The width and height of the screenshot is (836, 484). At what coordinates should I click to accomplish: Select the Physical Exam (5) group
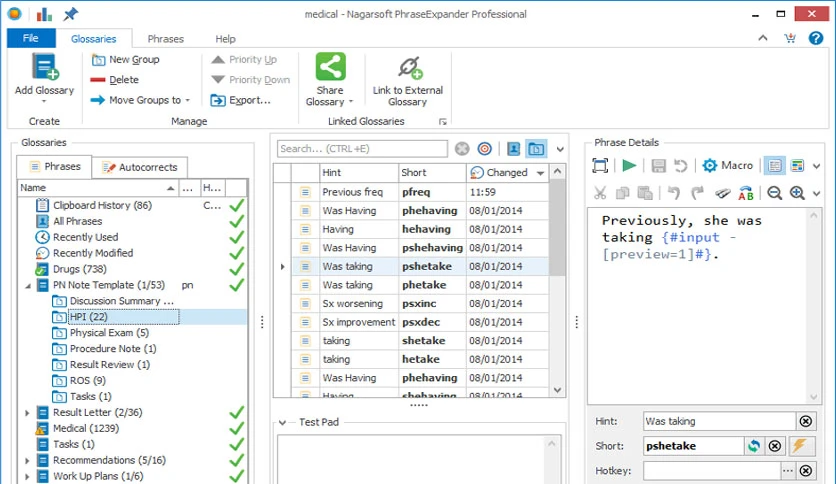(109, 333)
